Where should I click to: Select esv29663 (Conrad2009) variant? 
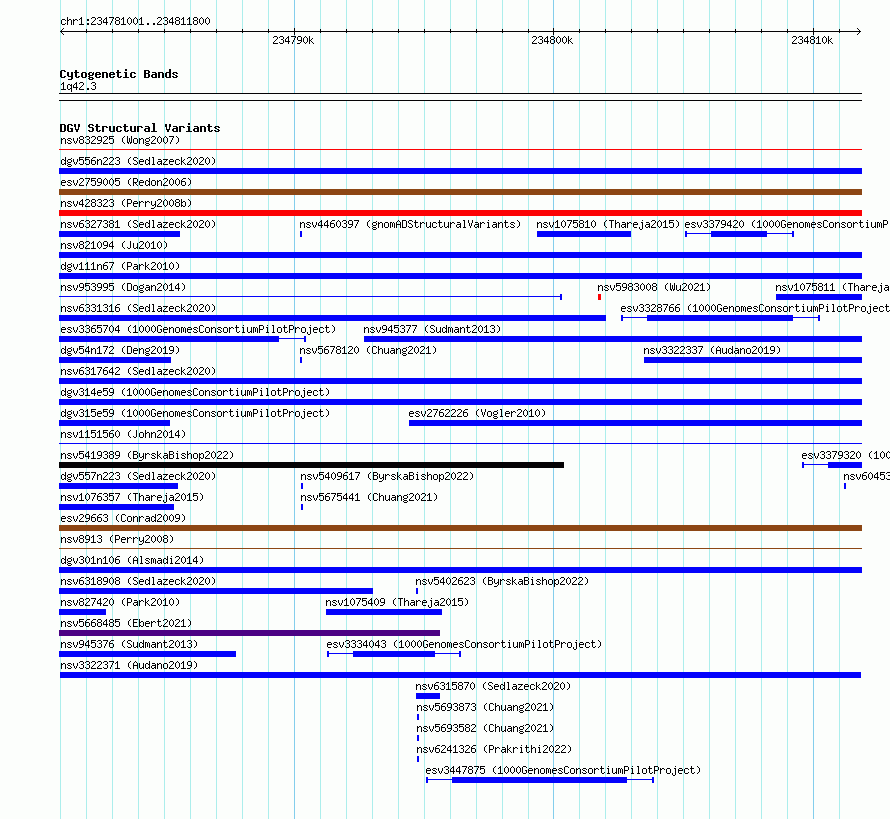tap(460, 528)
